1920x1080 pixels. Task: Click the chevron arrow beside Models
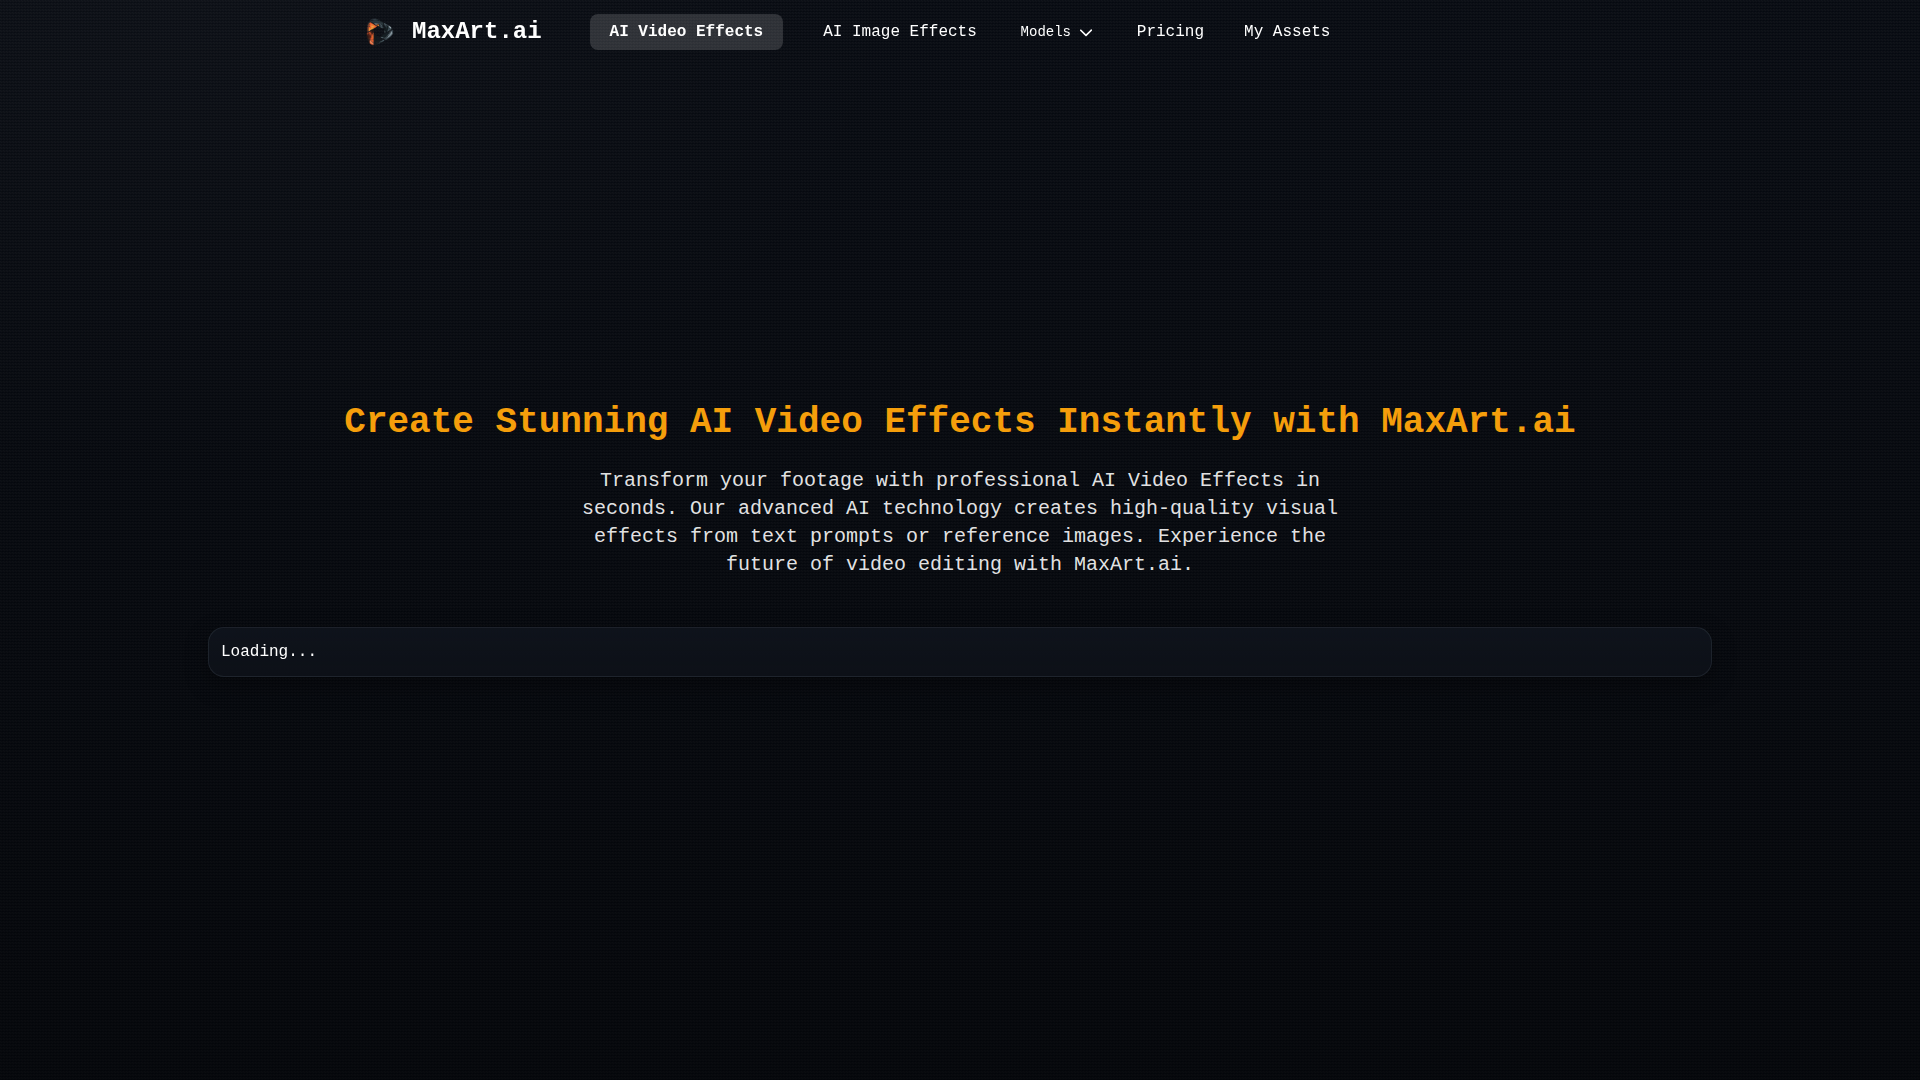click(x=1086, y=33)
